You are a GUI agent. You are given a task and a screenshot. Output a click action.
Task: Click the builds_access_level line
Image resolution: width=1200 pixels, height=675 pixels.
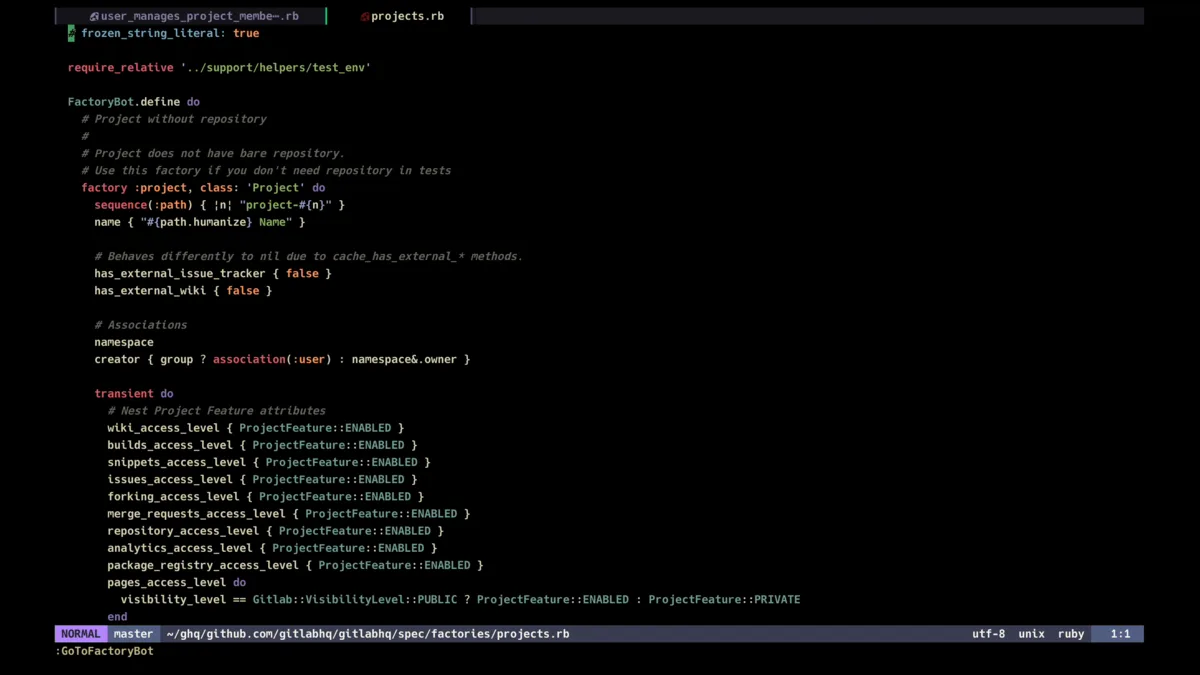point(263,445)
